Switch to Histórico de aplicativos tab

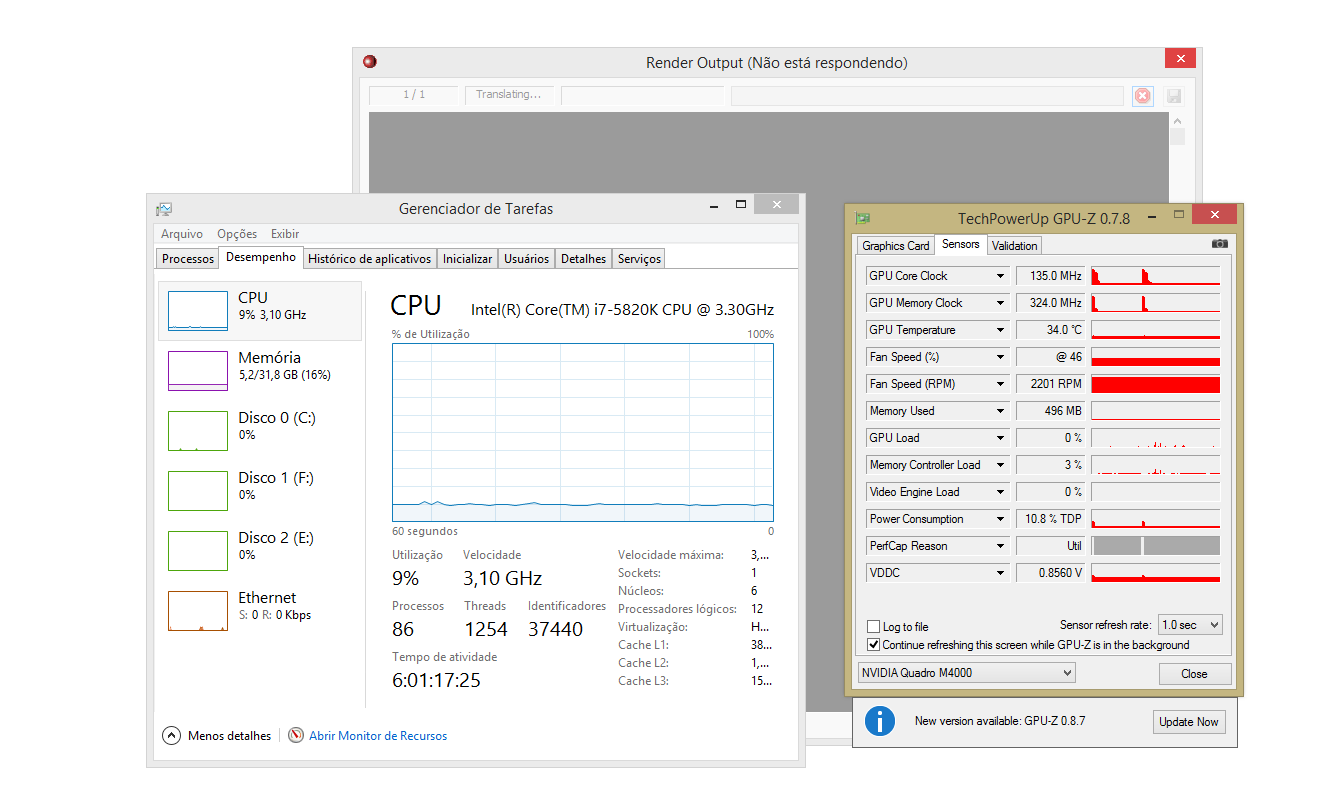[x=370, y=259]
